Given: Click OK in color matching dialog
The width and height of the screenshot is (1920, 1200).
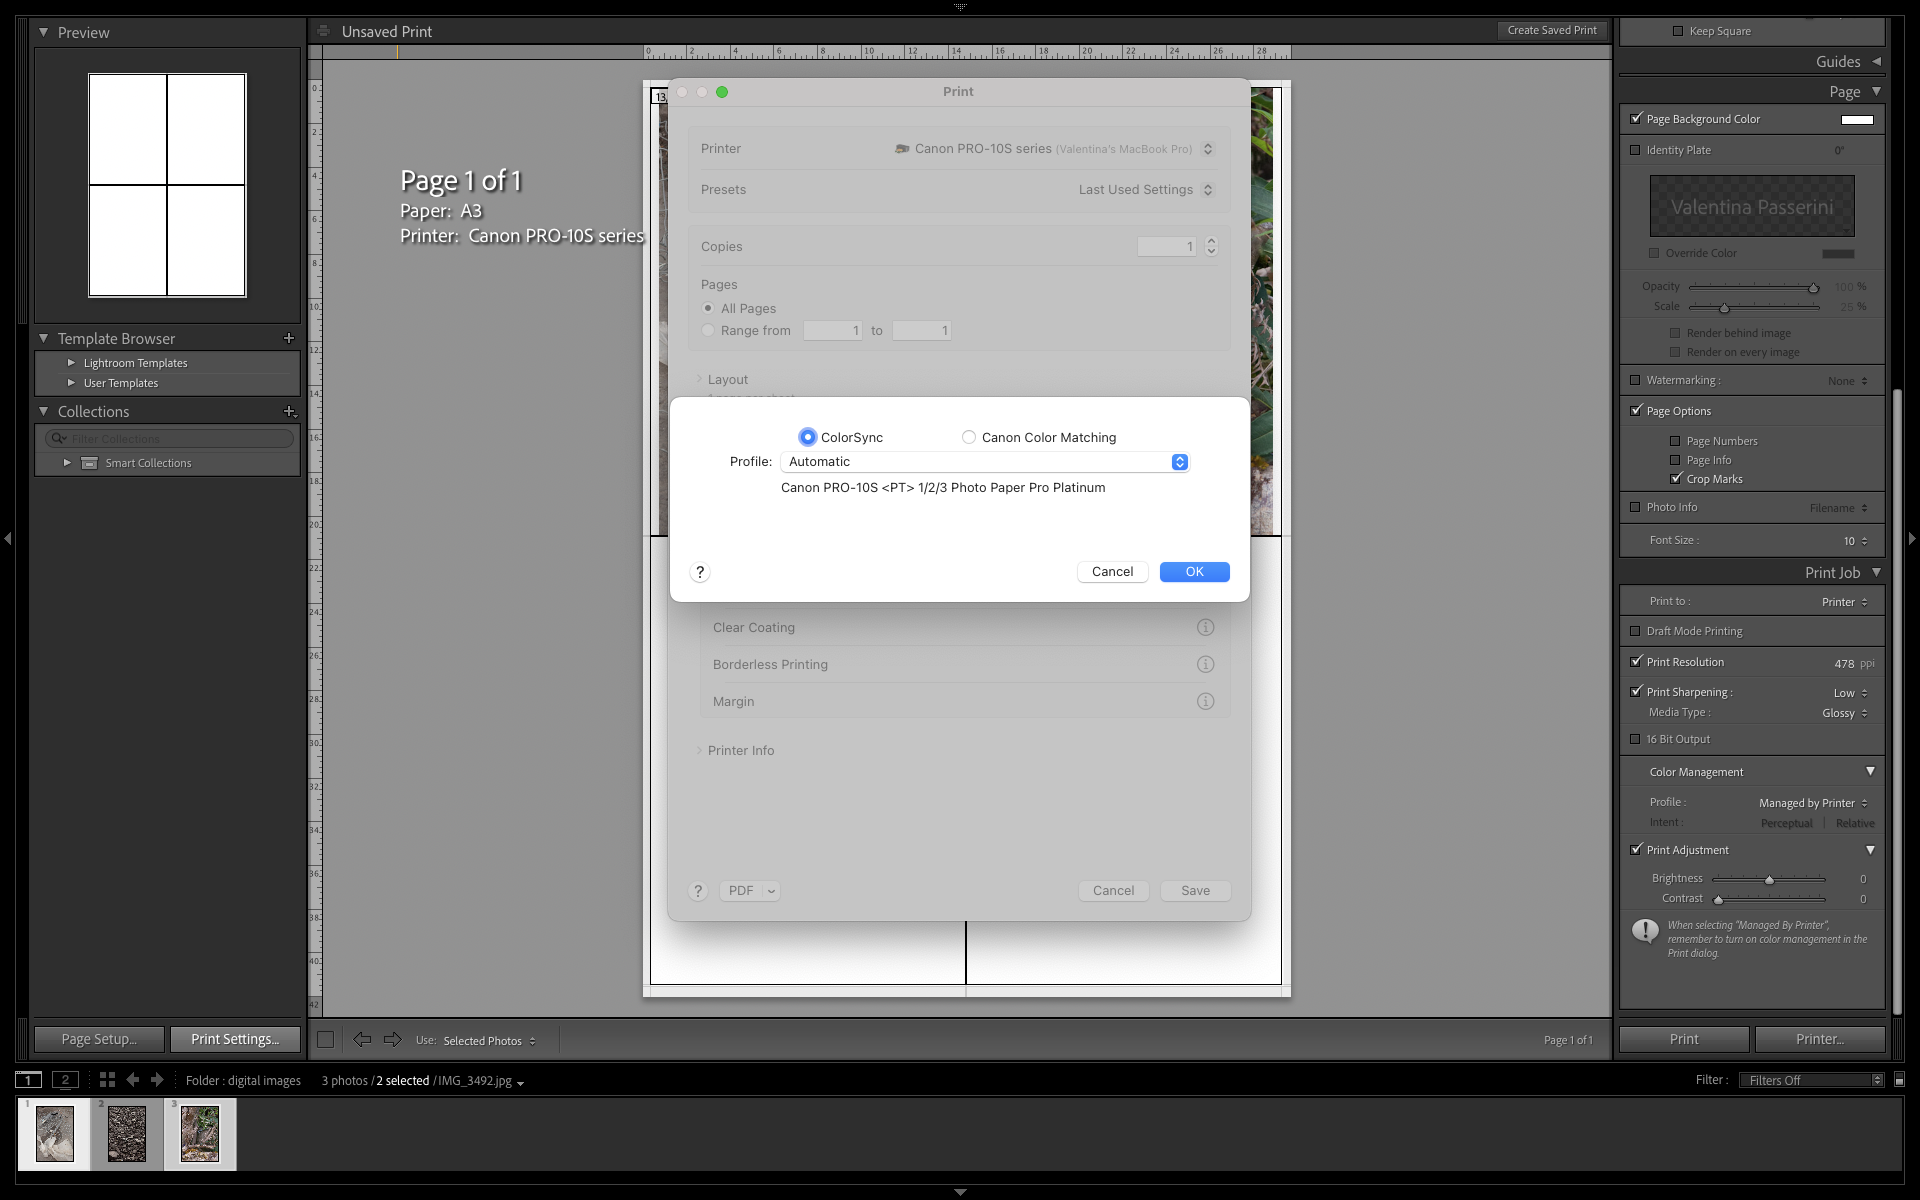Looking at the screenshot, I should tap(1194, 572).
